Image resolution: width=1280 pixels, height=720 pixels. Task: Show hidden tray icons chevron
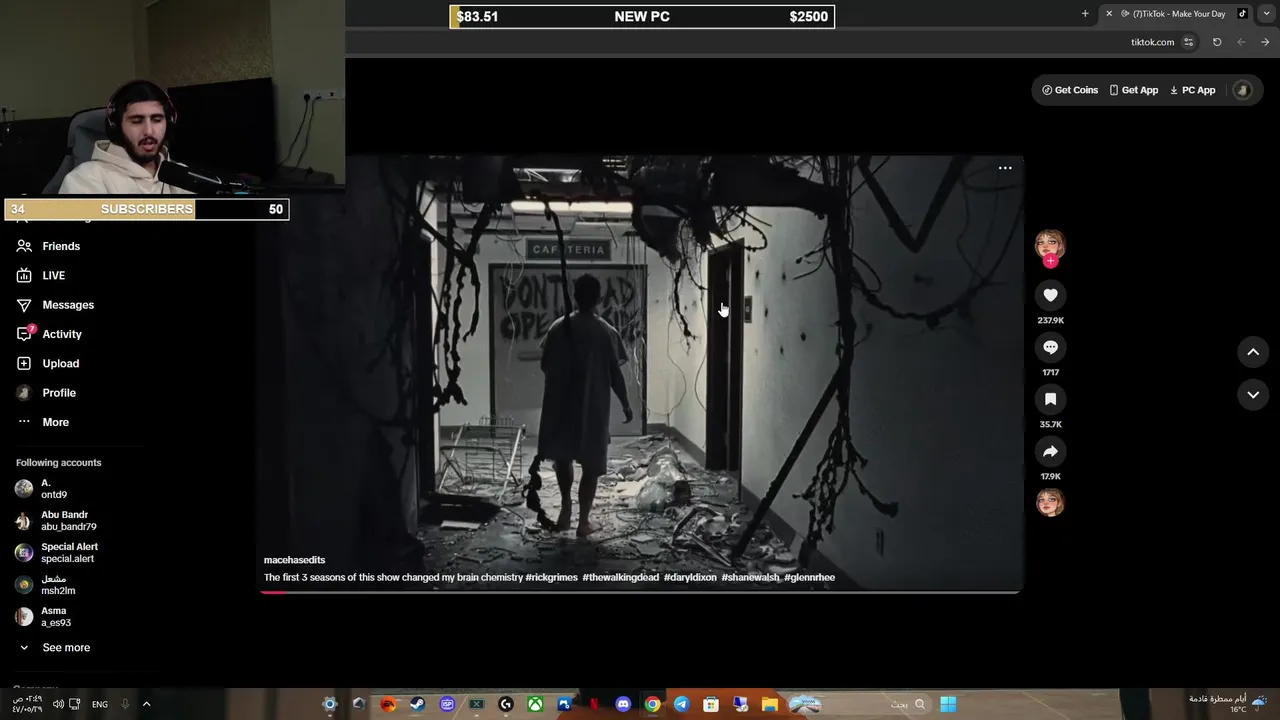click(x=146, y=704)
